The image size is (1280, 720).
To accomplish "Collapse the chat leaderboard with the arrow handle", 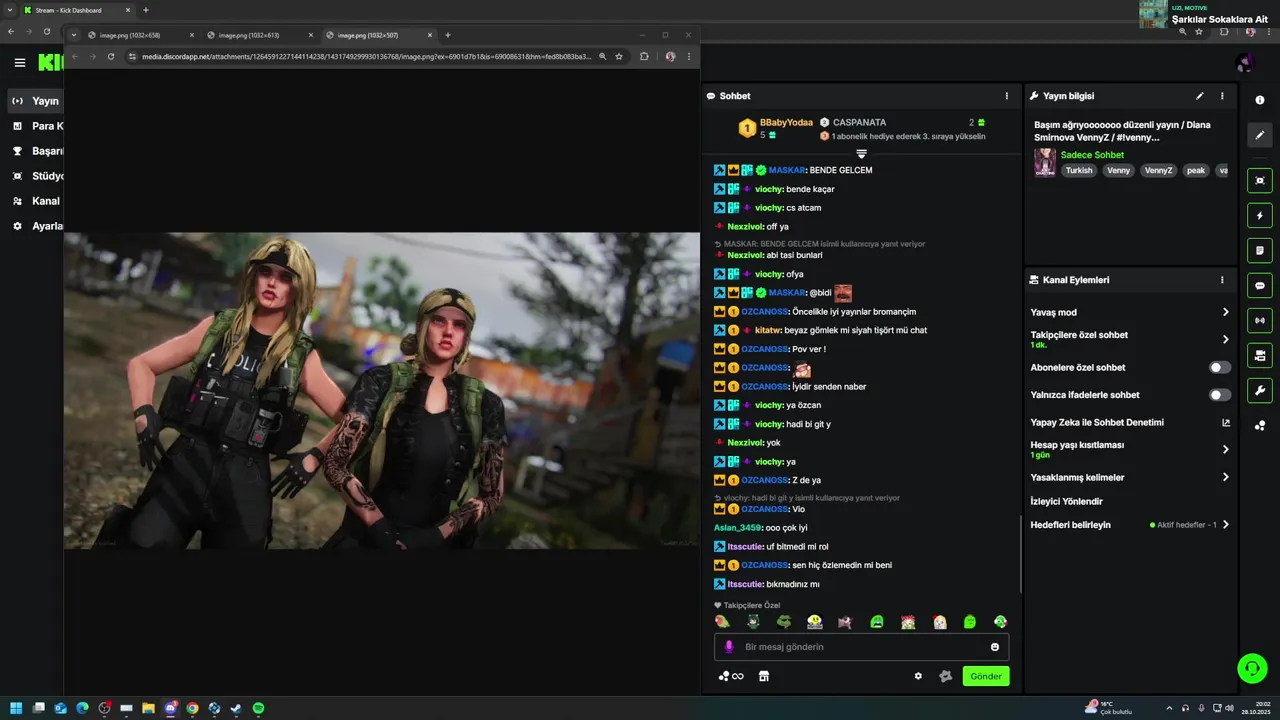I will [x=861, y=154].
